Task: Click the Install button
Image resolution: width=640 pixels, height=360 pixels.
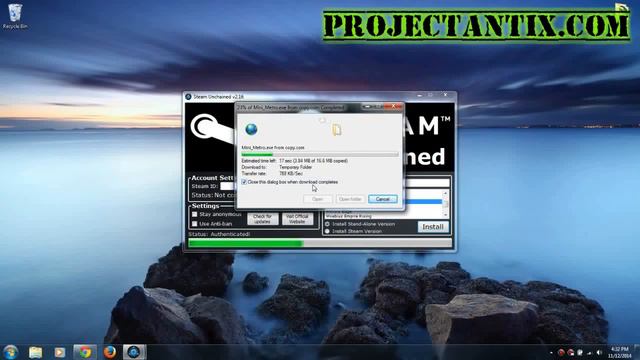Action: [433, 227]
